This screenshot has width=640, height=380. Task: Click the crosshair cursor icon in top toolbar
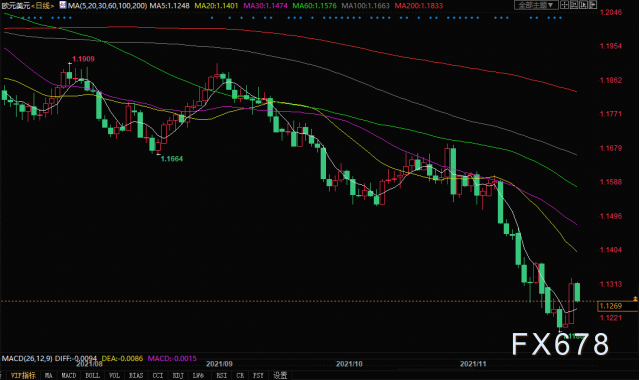(564, 5)
